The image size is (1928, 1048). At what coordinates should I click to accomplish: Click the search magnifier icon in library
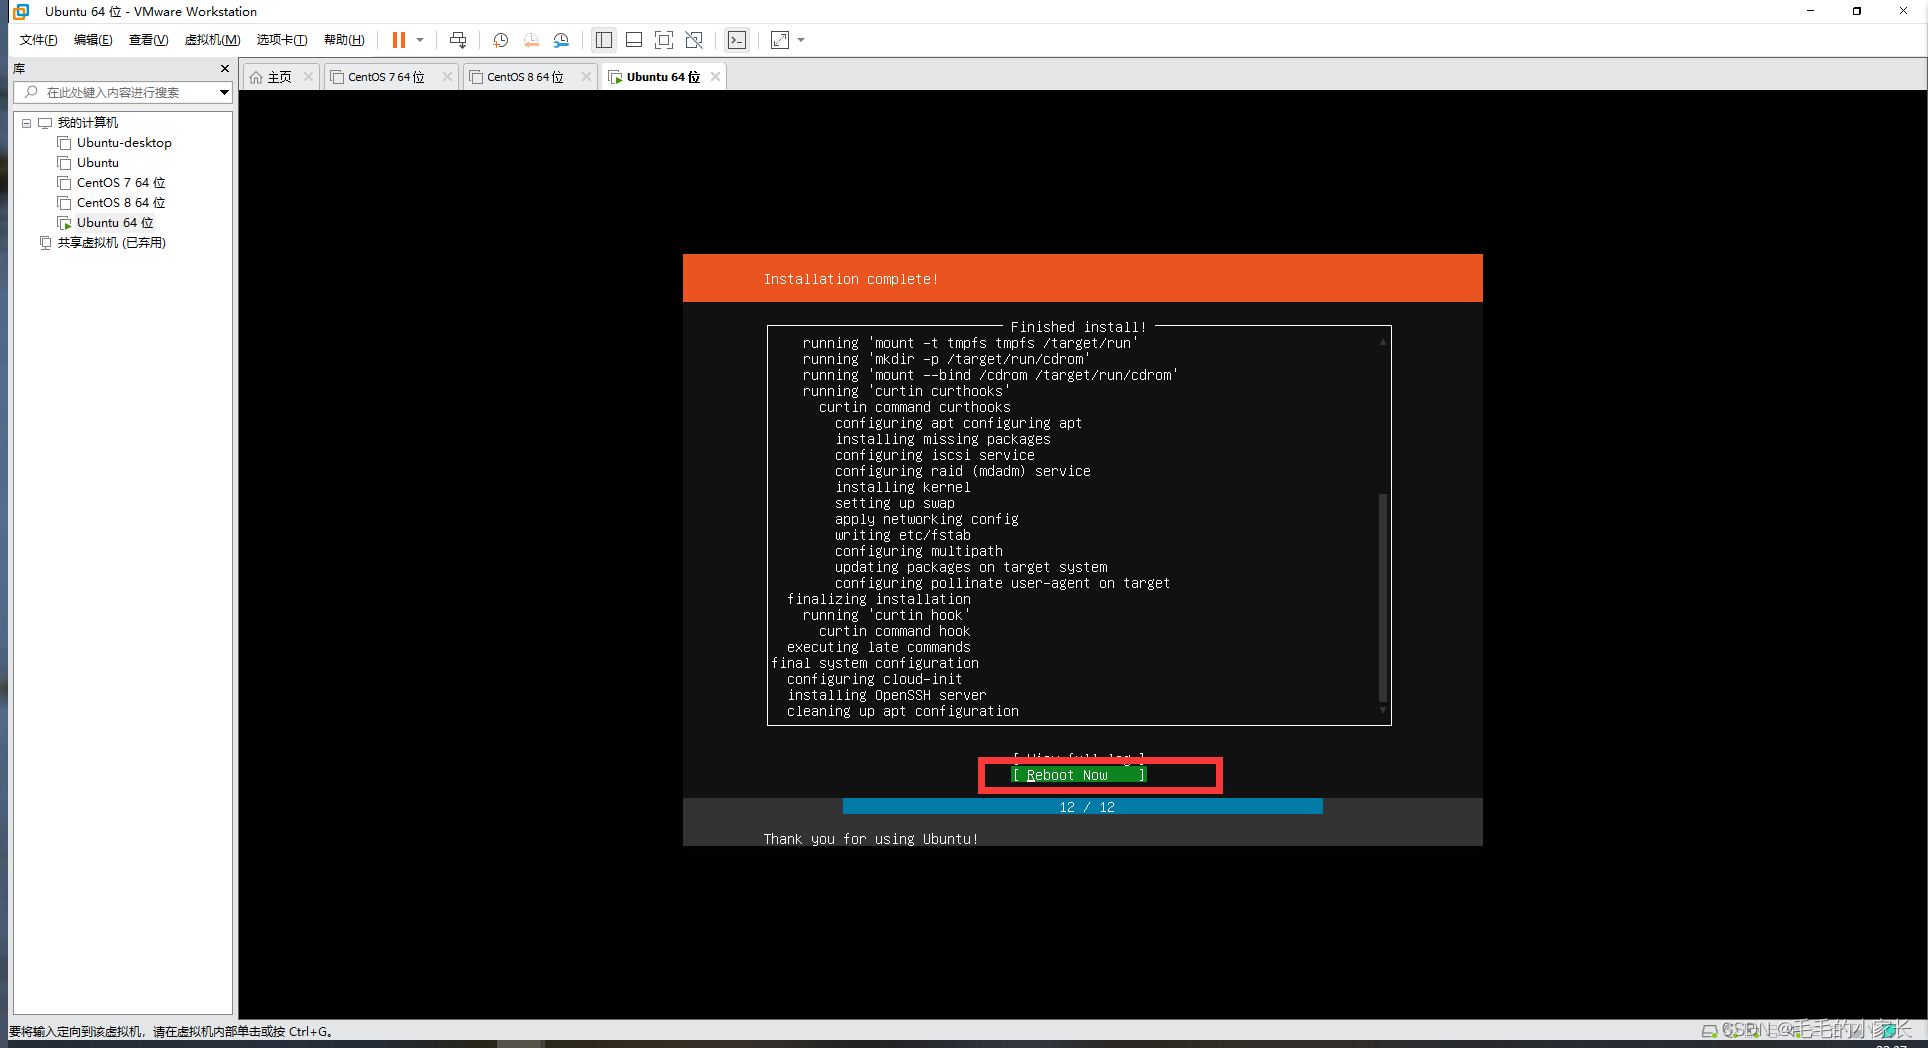[32, 92]
